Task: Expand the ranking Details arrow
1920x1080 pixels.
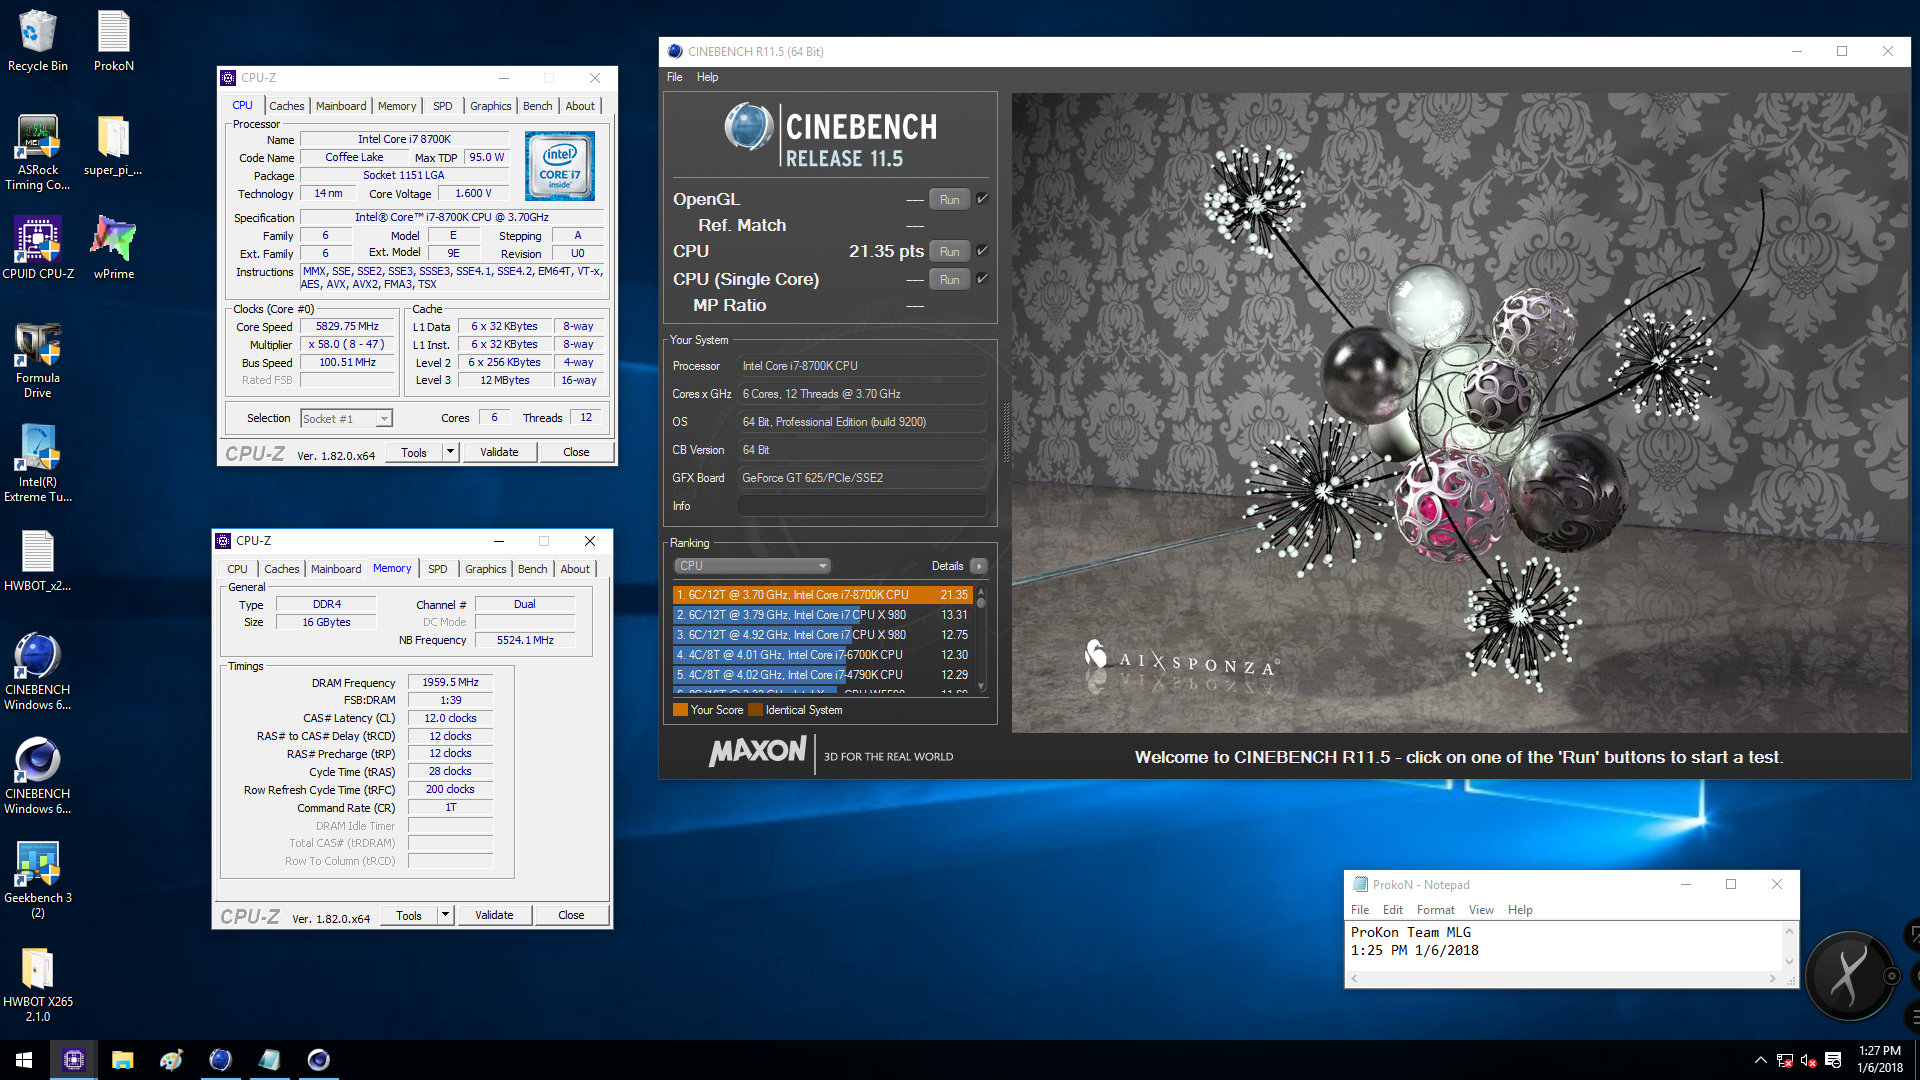Action: [979, 566]
